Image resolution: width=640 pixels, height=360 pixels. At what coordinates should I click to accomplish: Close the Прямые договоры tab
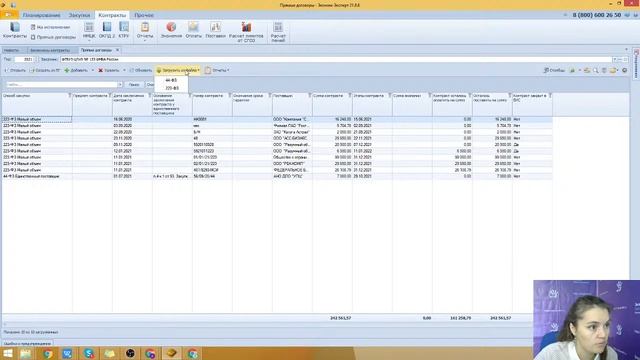click(118, 50)
